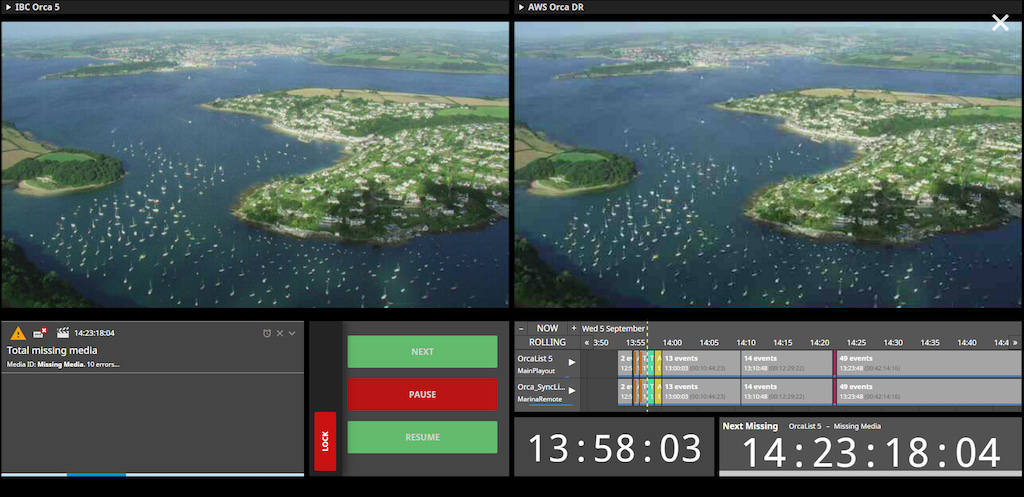Image resolution: width=1024 pixels, height=497 pixels.
Task: Select 14 events block in Orca_SyncLi row
Action: click(x=786, y=392)
